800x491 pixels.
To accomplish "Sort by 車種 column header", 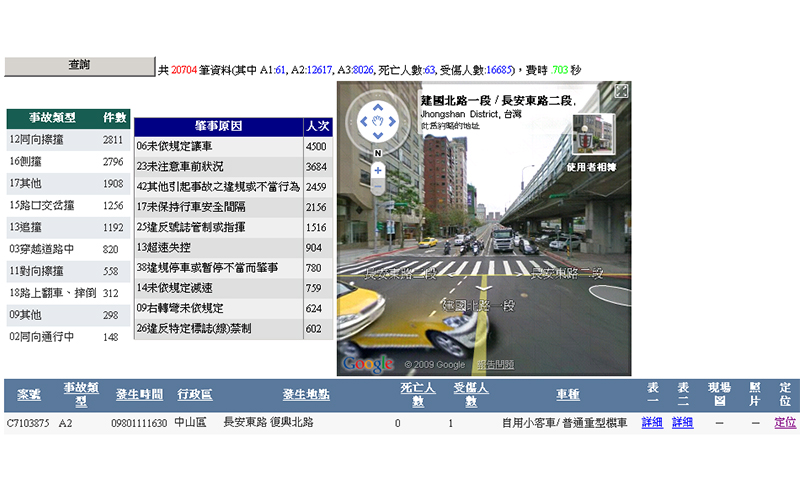I will point(567,394).
